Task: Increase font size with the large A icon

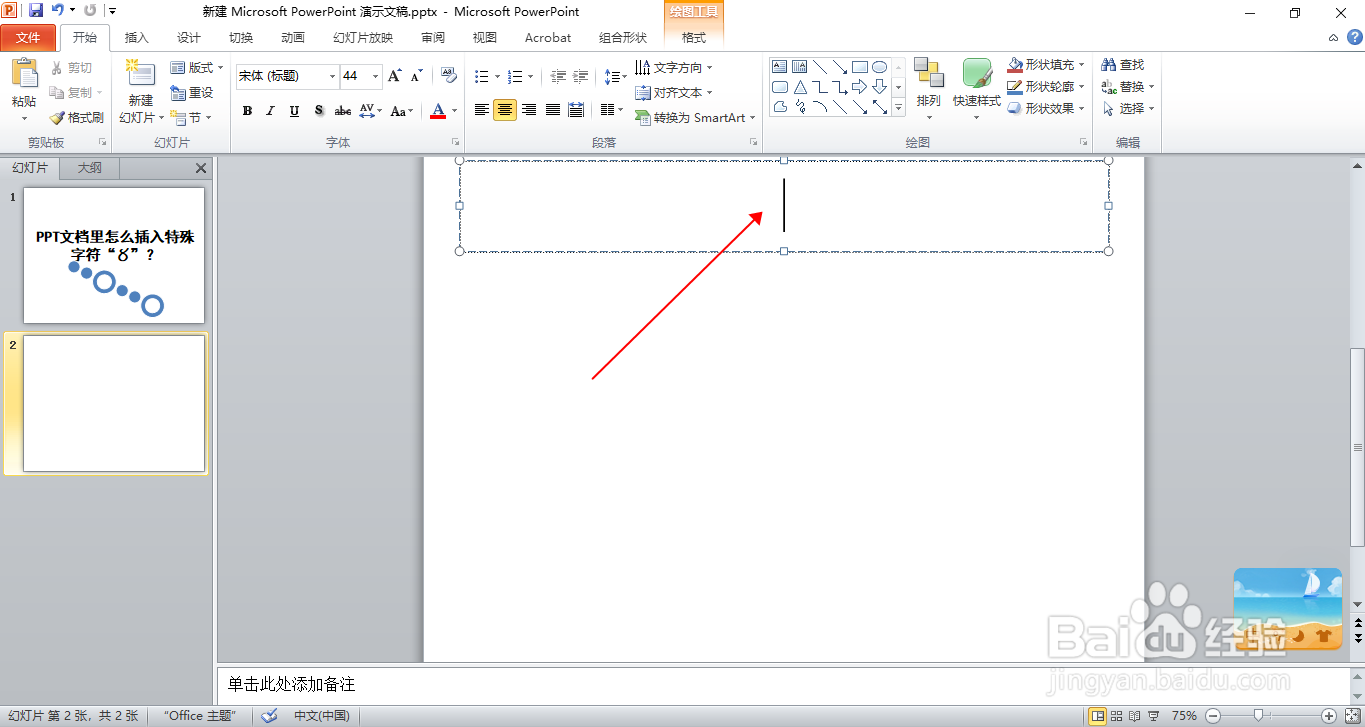Action: (394, 76)
